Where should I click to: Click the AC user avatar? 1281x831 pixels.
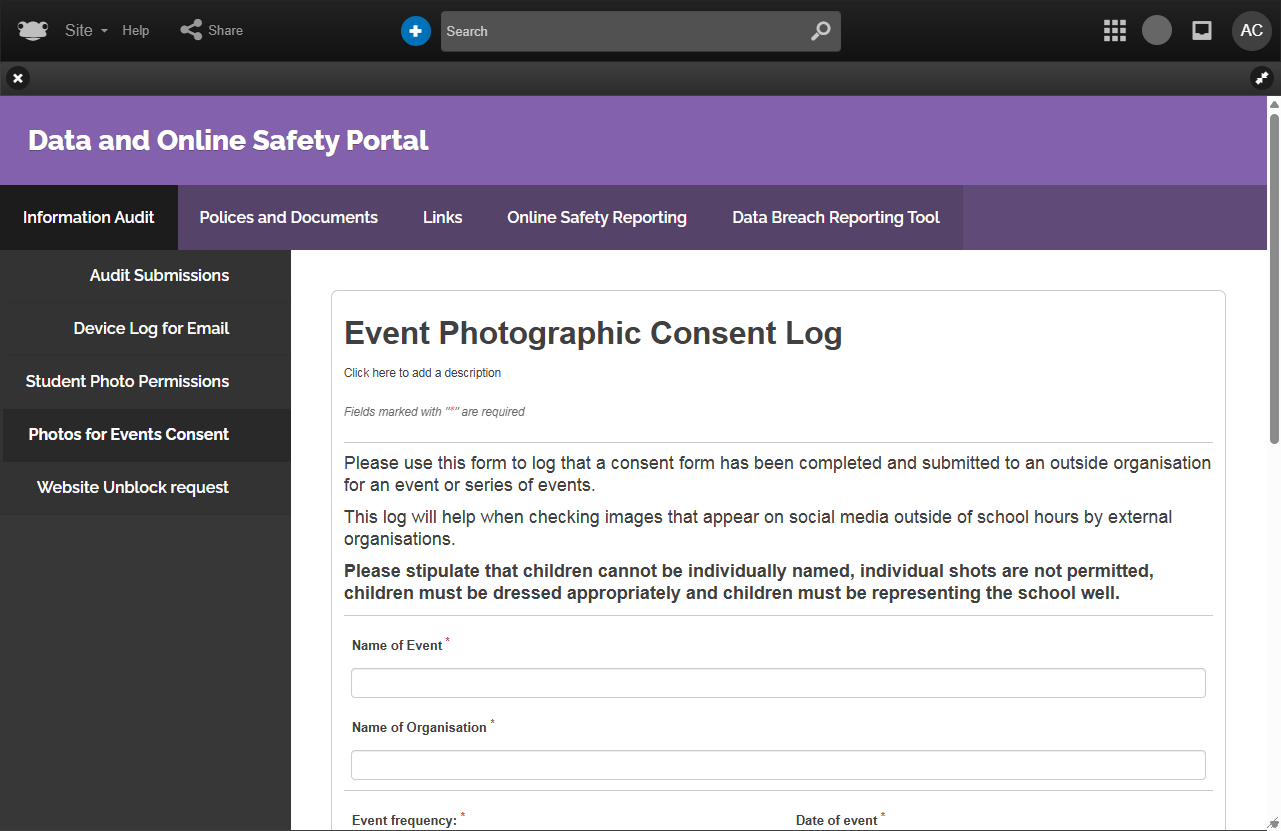tap(1251, 31)
